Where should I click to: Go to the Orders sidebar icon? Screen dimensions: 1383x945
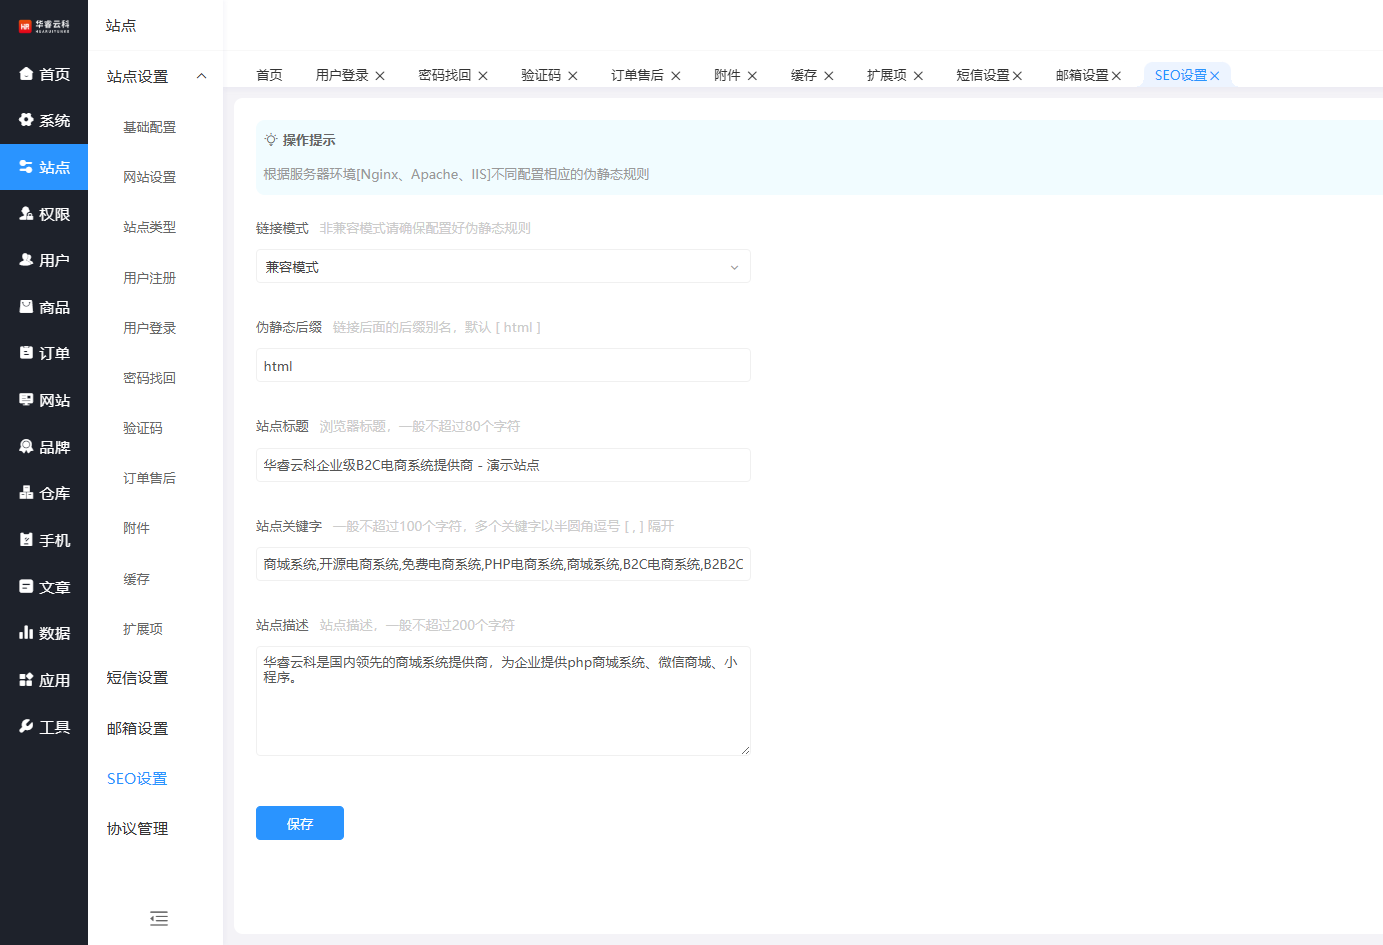click(x=27, y=353)
